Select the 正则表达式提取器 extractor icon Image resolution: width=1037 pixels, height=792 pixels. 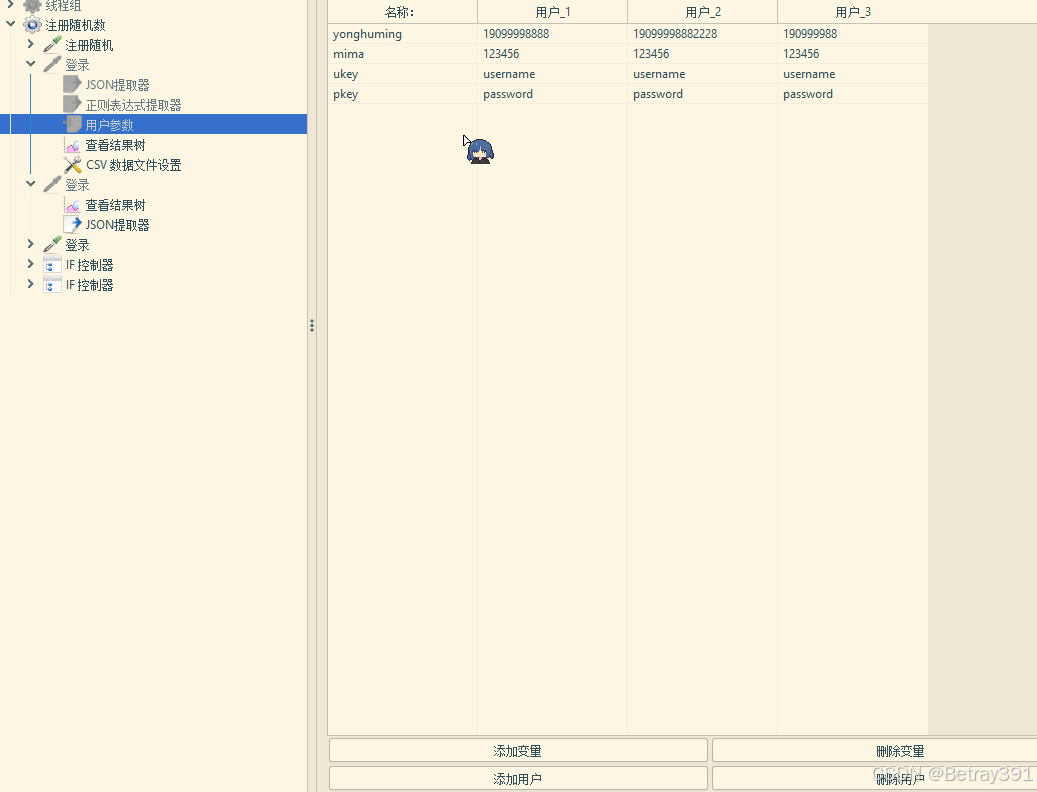(x=72, y=104)
